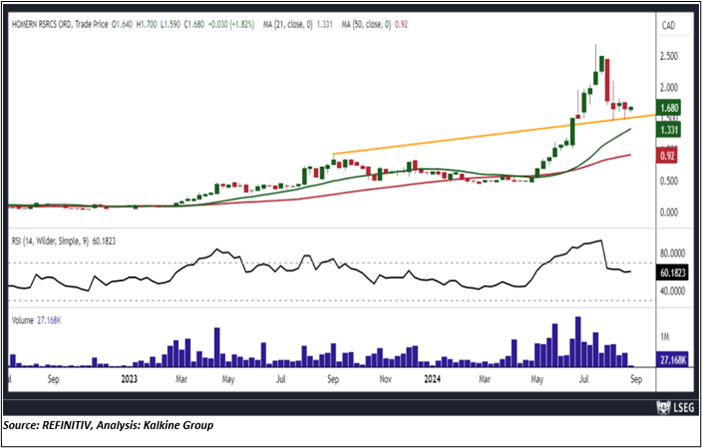Image resolution: width=702 pixels, height=448 pixels.
Task: Click the 80.0000 RSI axis label
Action: pos(672,253)
